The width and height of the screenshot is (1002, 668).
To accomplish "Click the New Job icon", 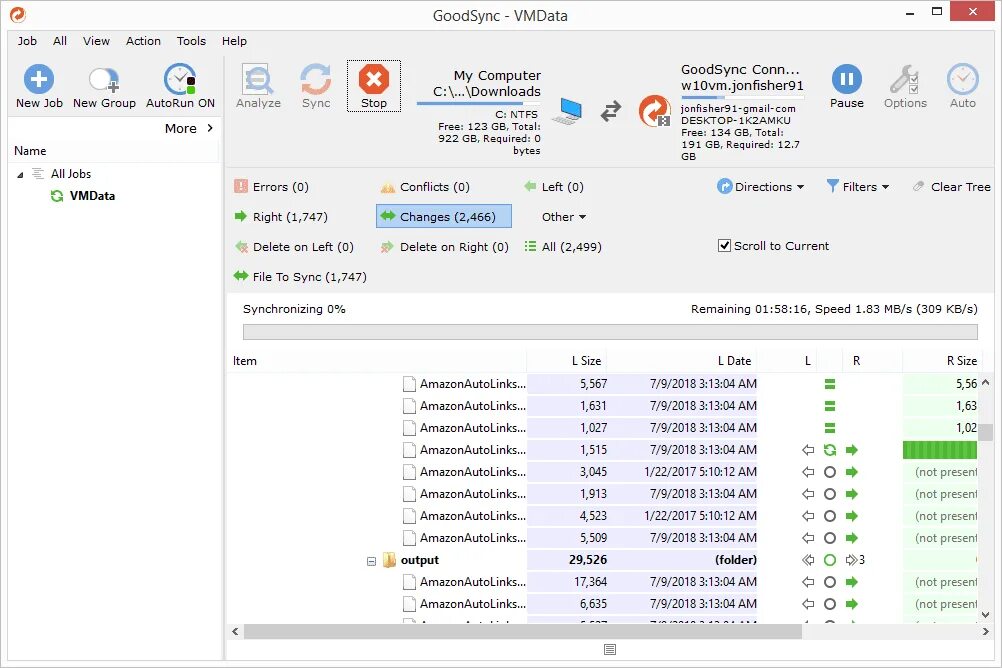I will pos(39,79).
